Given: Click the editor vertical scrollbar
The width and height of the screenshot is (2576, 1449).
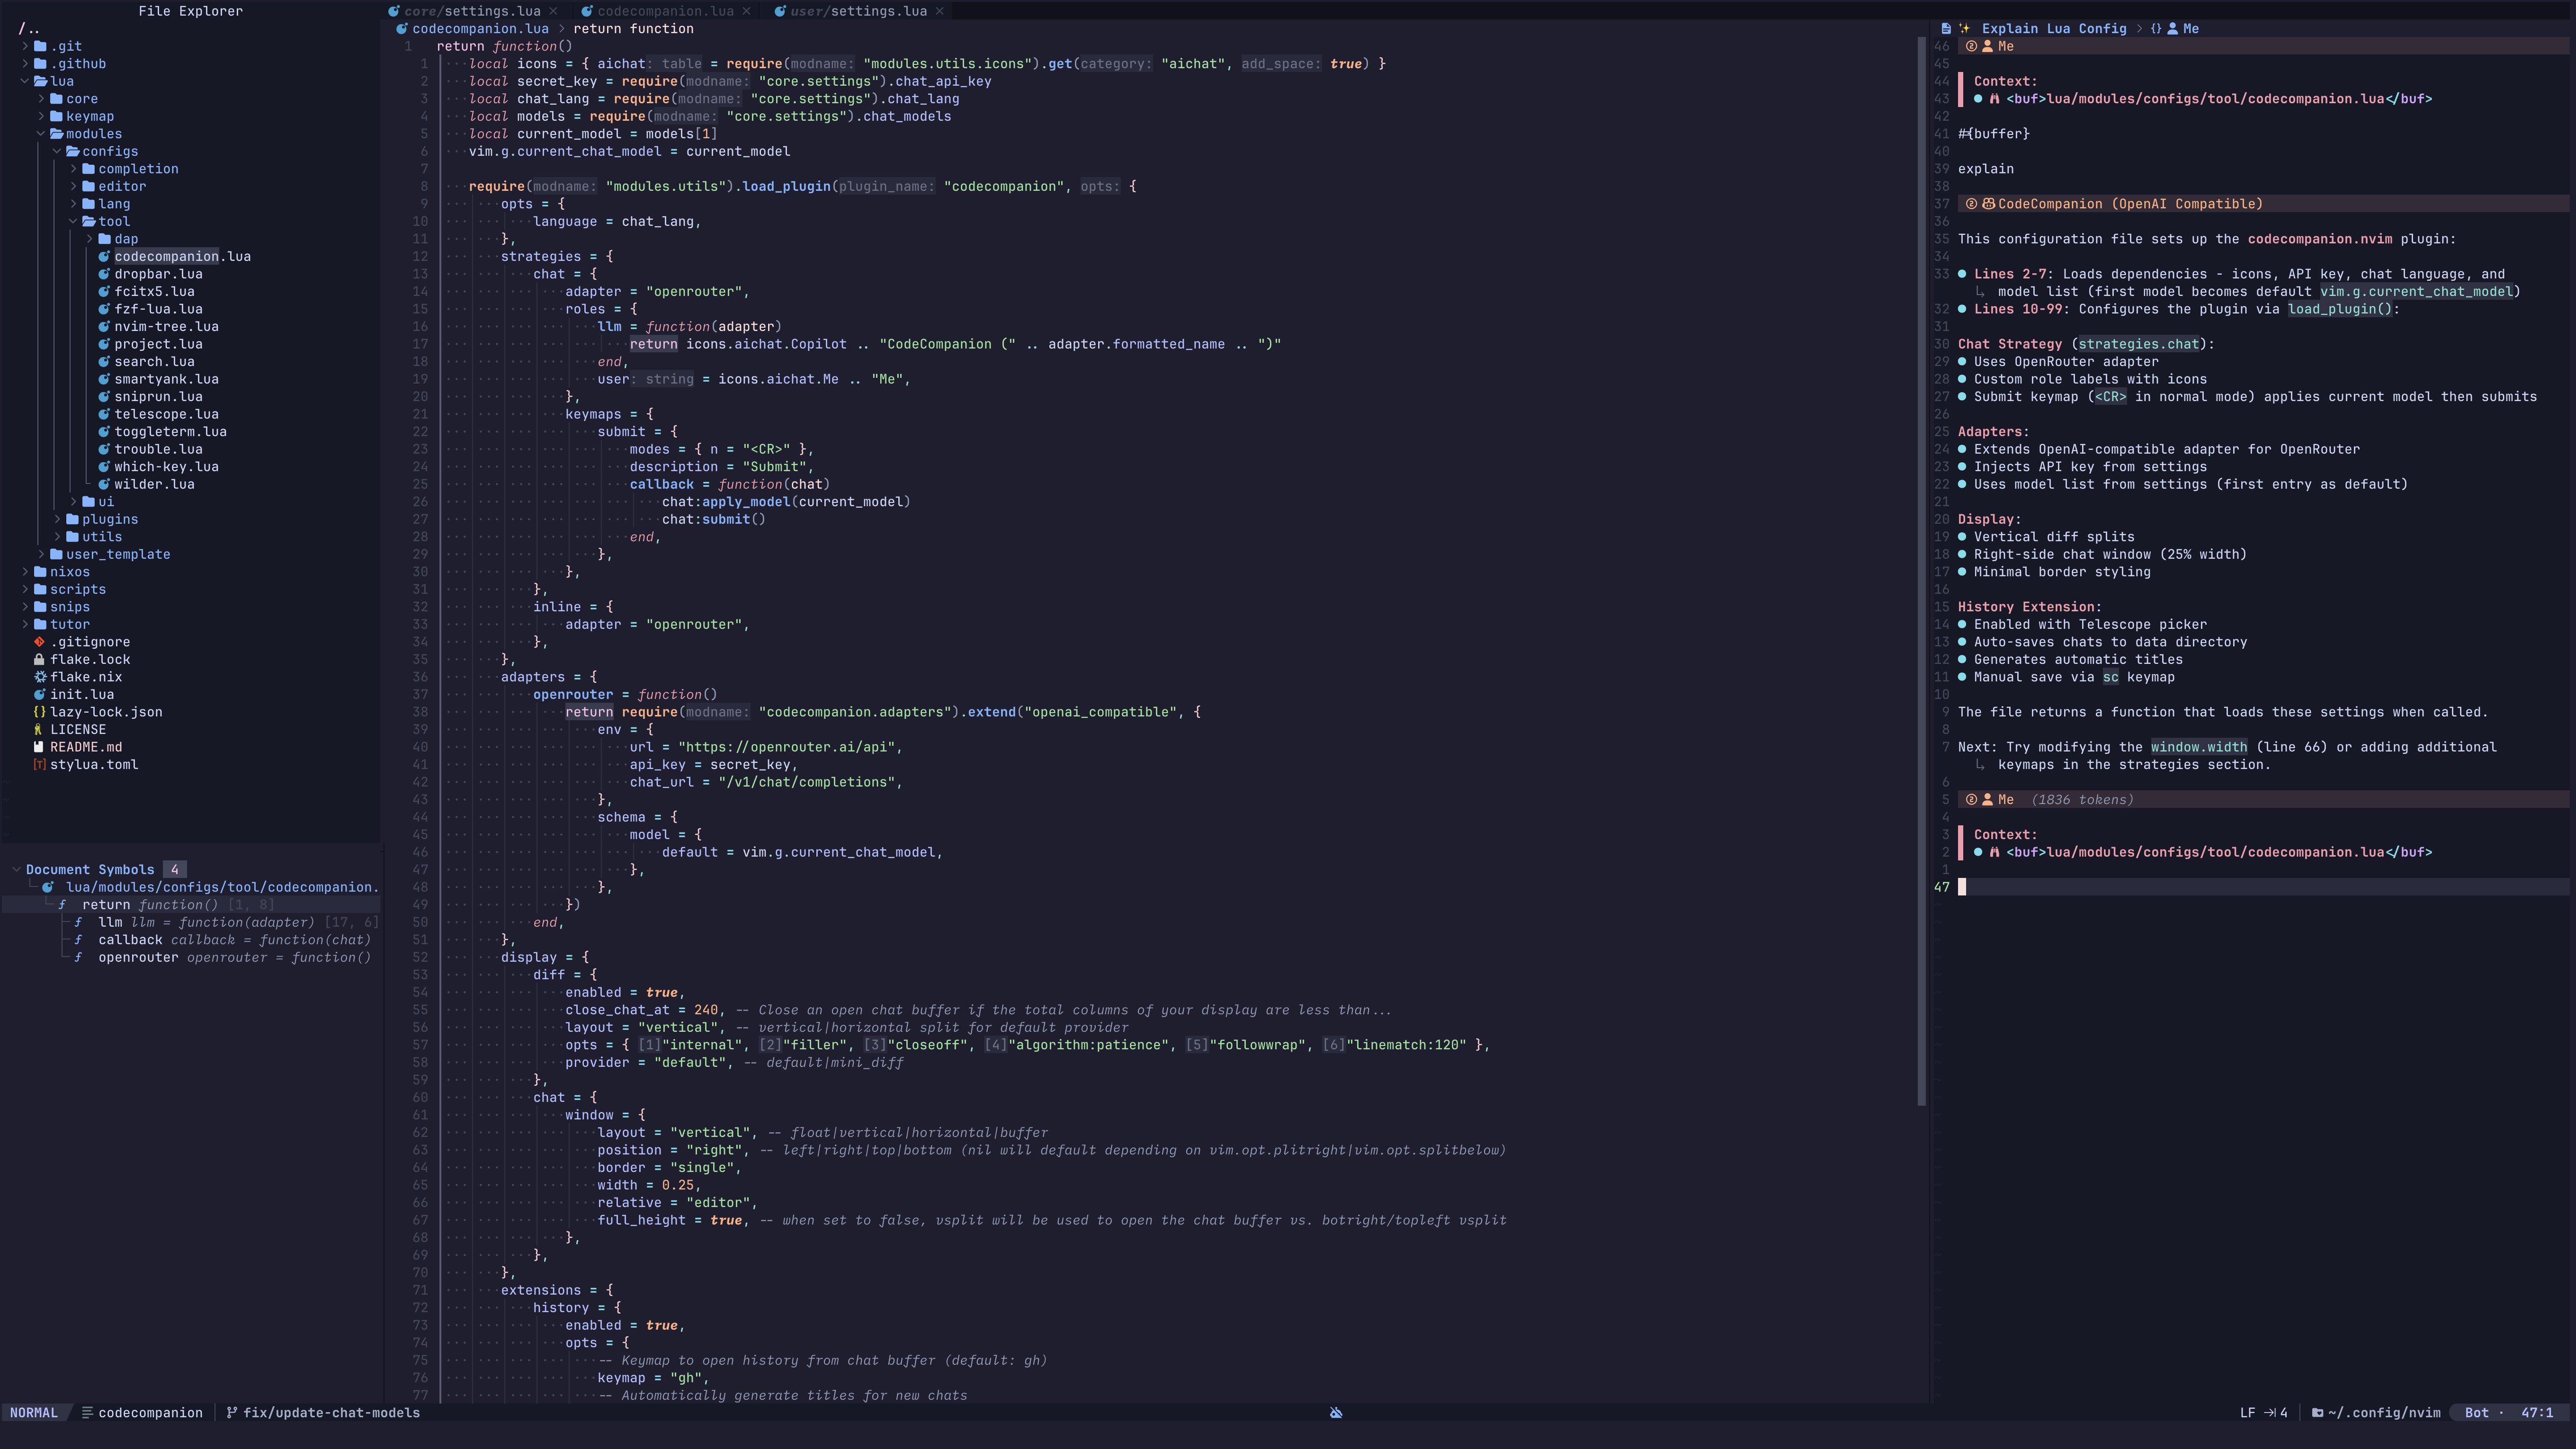Looking at the screenshot, I should [1921, 570].
